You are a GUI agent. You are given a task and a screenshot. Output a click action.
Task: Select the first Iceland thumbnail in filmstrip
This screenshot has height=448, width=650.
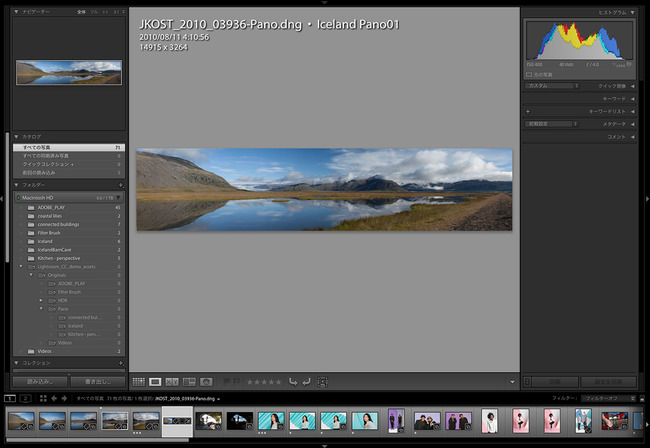click(21, 421)
